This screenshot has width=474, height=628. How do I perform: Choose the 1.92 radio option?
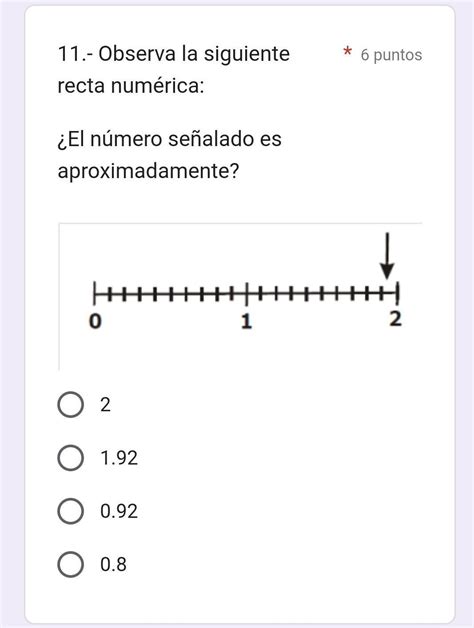(x=71, y=458)
